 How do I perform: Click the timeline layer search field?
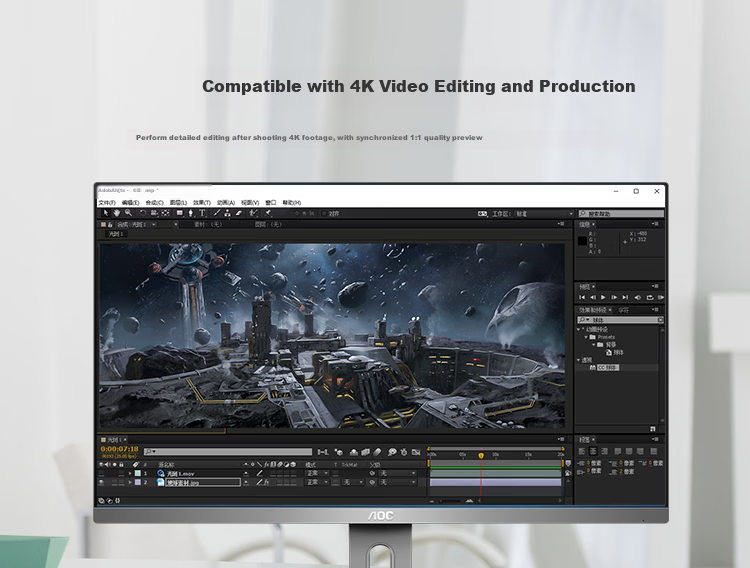228,452
